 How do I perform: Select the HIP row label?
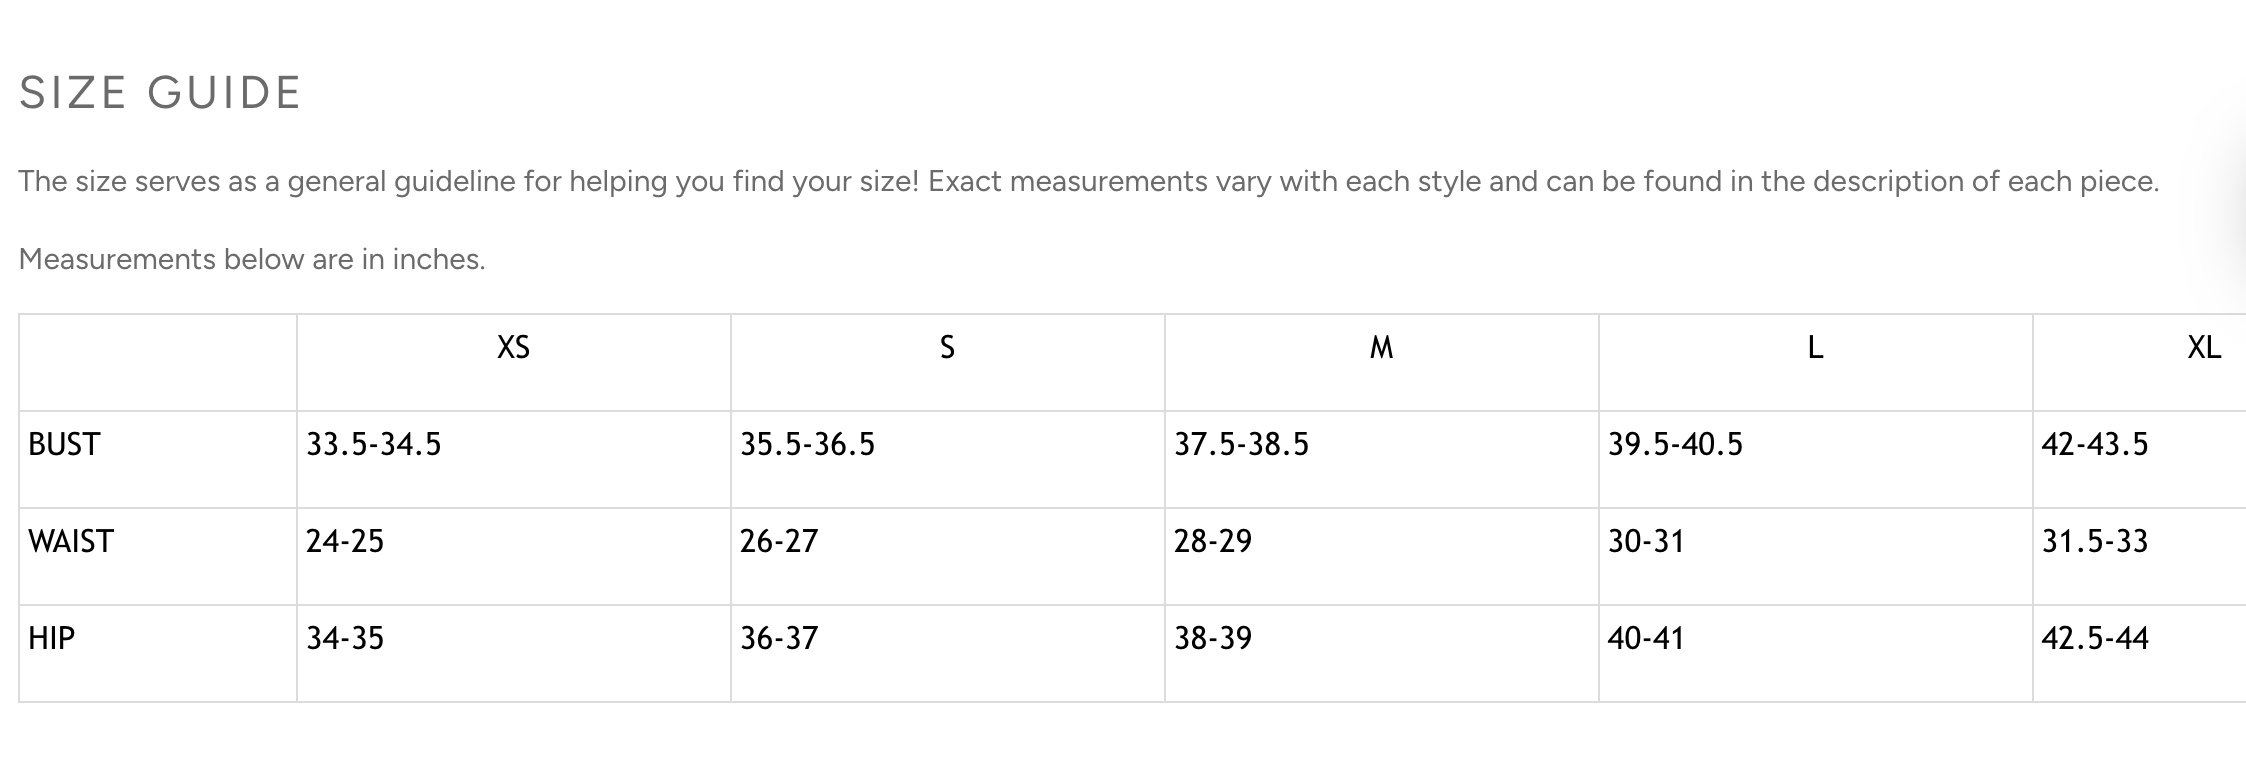52,638
